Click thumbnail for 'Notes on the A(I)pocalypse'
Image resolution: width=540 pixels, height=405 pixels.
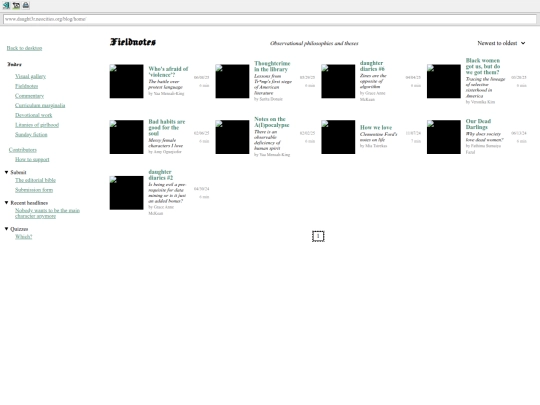coord(232,137)
